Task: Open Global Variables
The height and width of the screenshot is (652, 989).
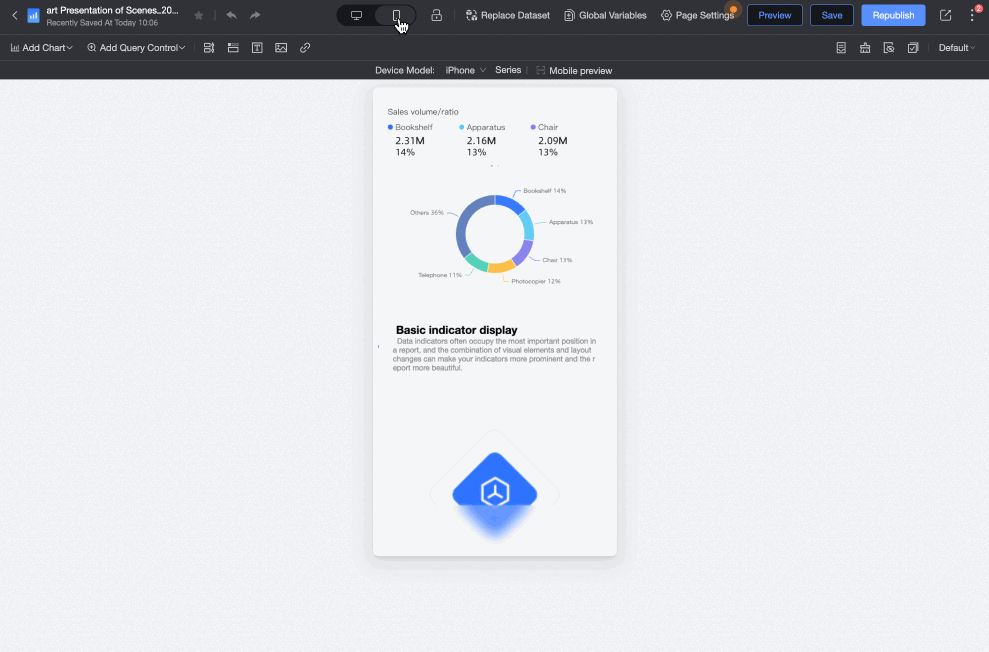Action: (605, 15)
